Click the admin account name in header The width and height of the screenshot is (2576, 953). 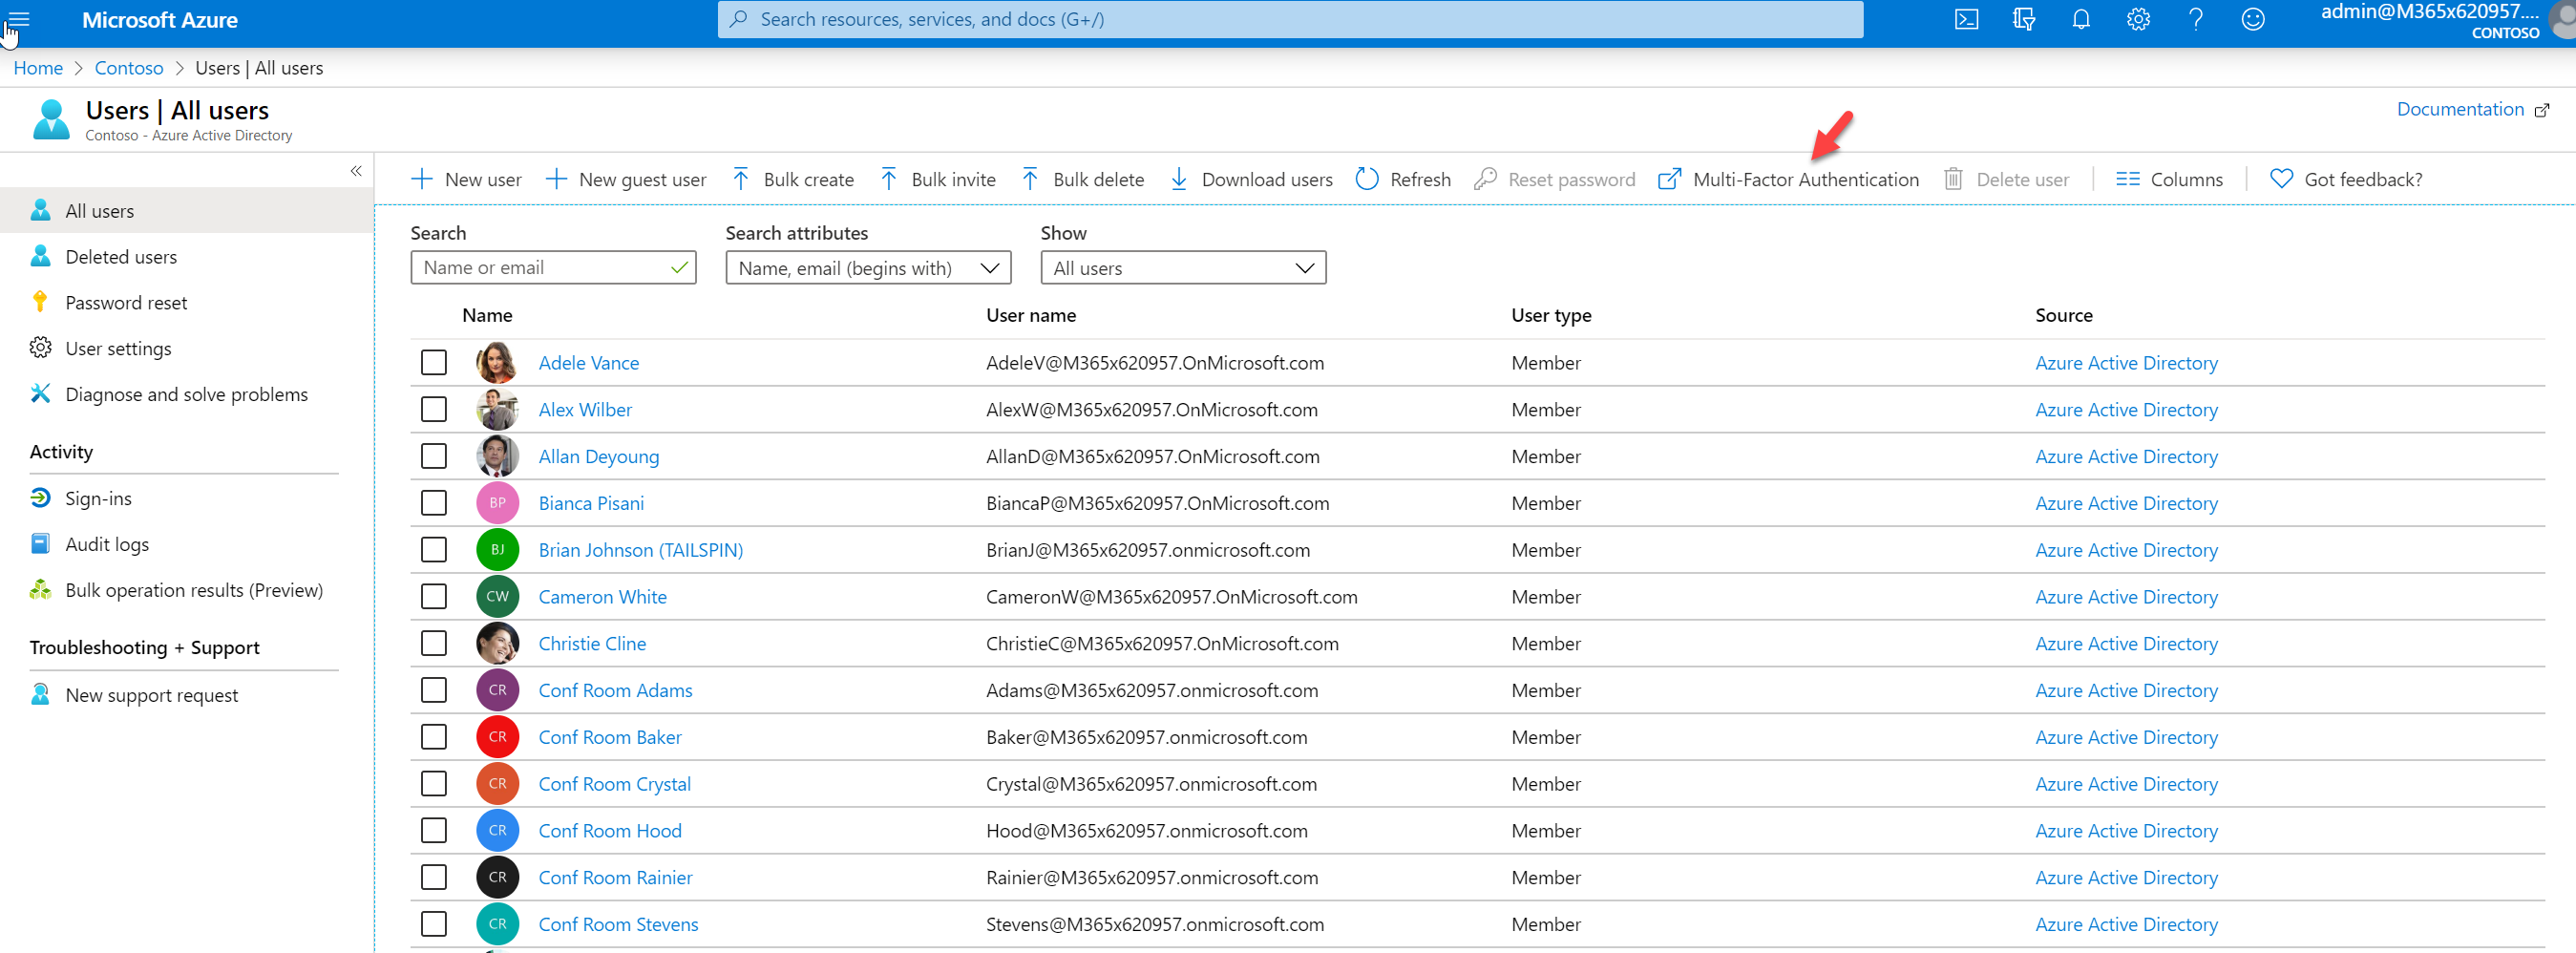click(2429, 12)
